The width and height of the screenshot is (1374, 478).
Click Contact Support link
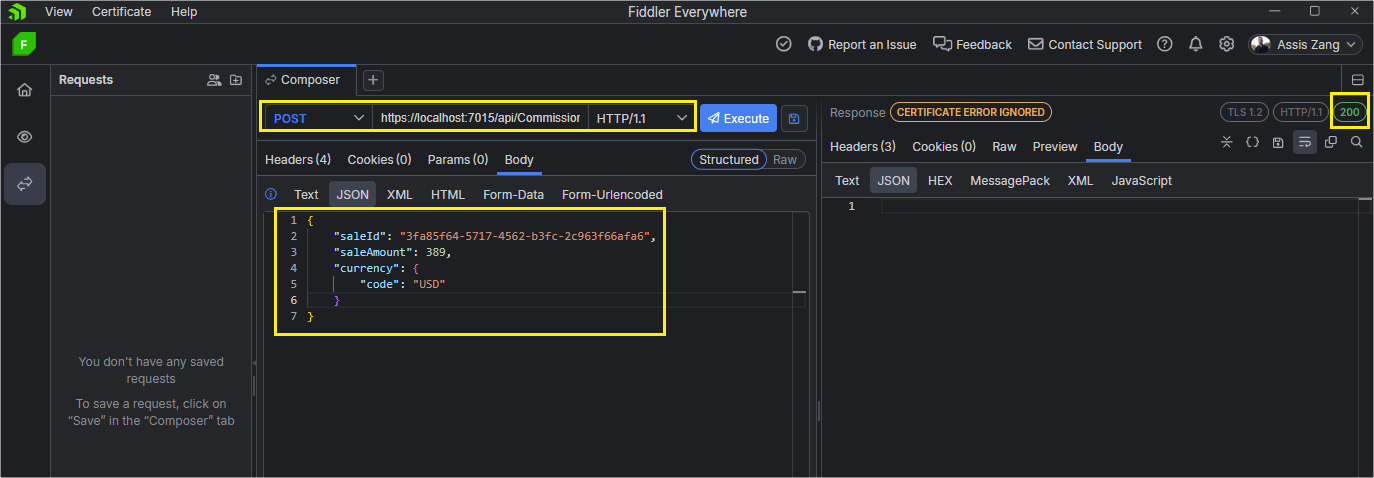pyautogui.click(x=1085, y=44)
